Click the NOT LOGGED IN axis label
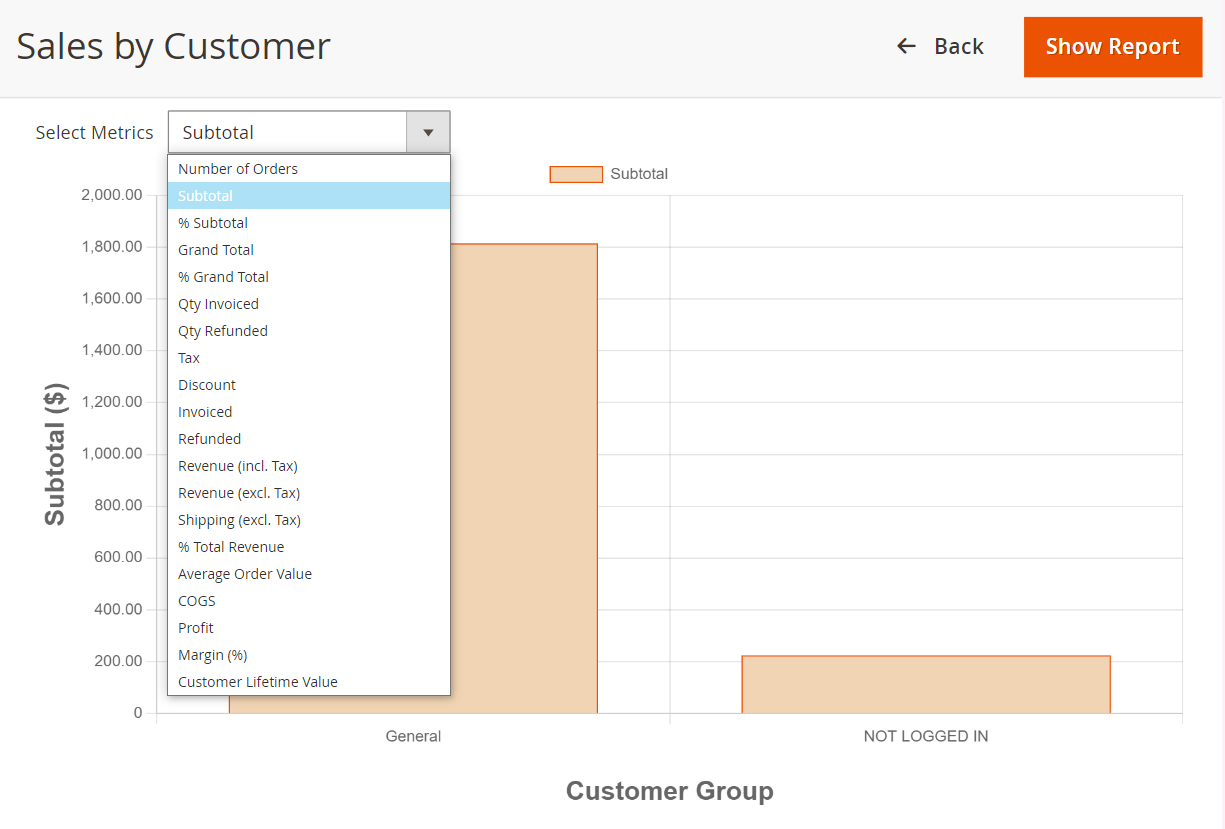The height and width of the screenshot is (829, 1225). coord(926,736)
